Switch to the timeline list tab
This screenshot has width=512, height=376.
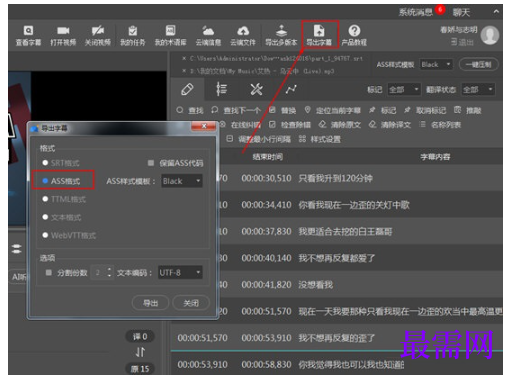221,90
